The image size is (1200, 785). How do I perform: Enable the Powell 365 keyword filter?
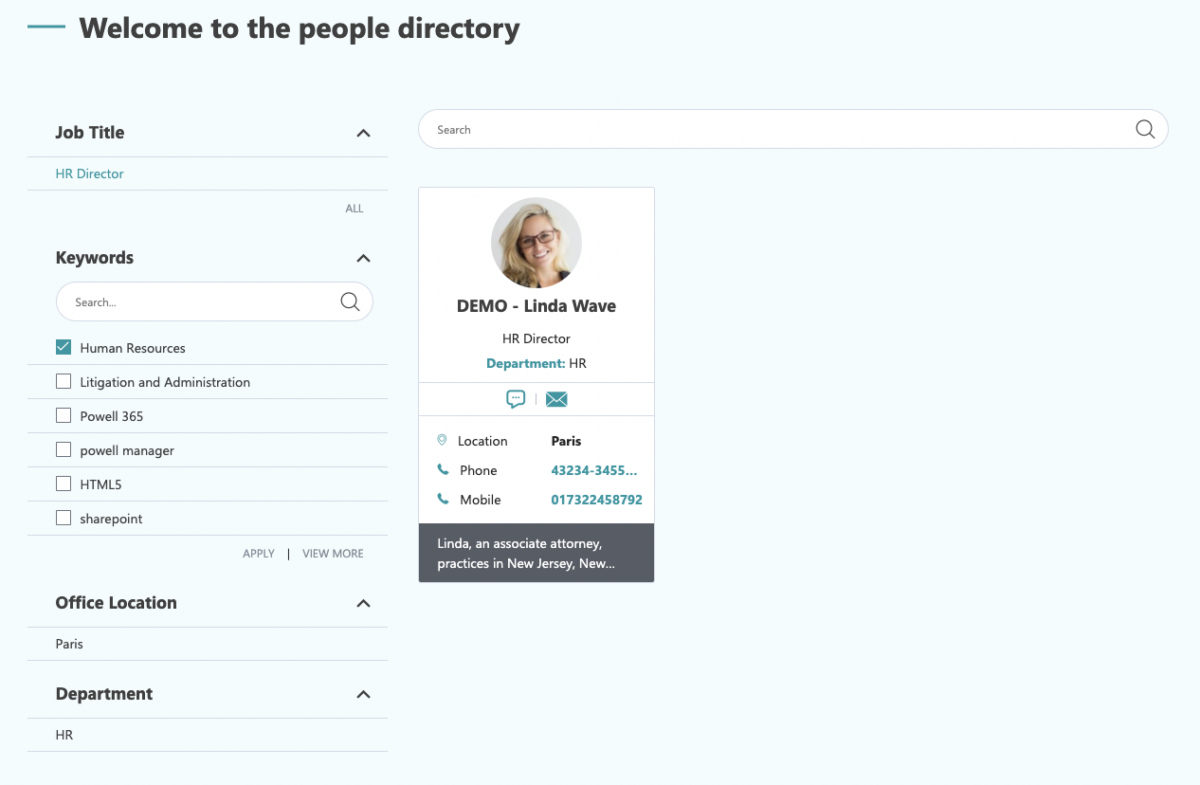pos(64,416)
